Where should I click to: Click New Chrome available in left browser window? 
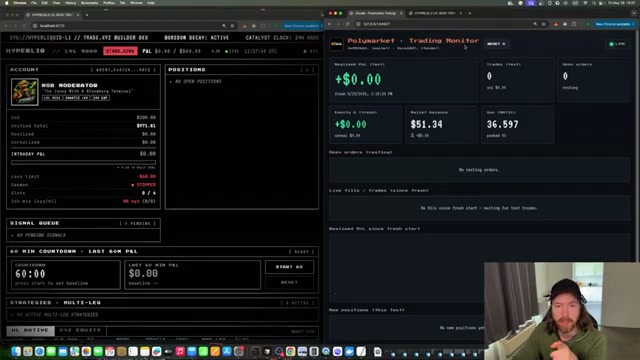pyautogui.click(x=302, y=26)
